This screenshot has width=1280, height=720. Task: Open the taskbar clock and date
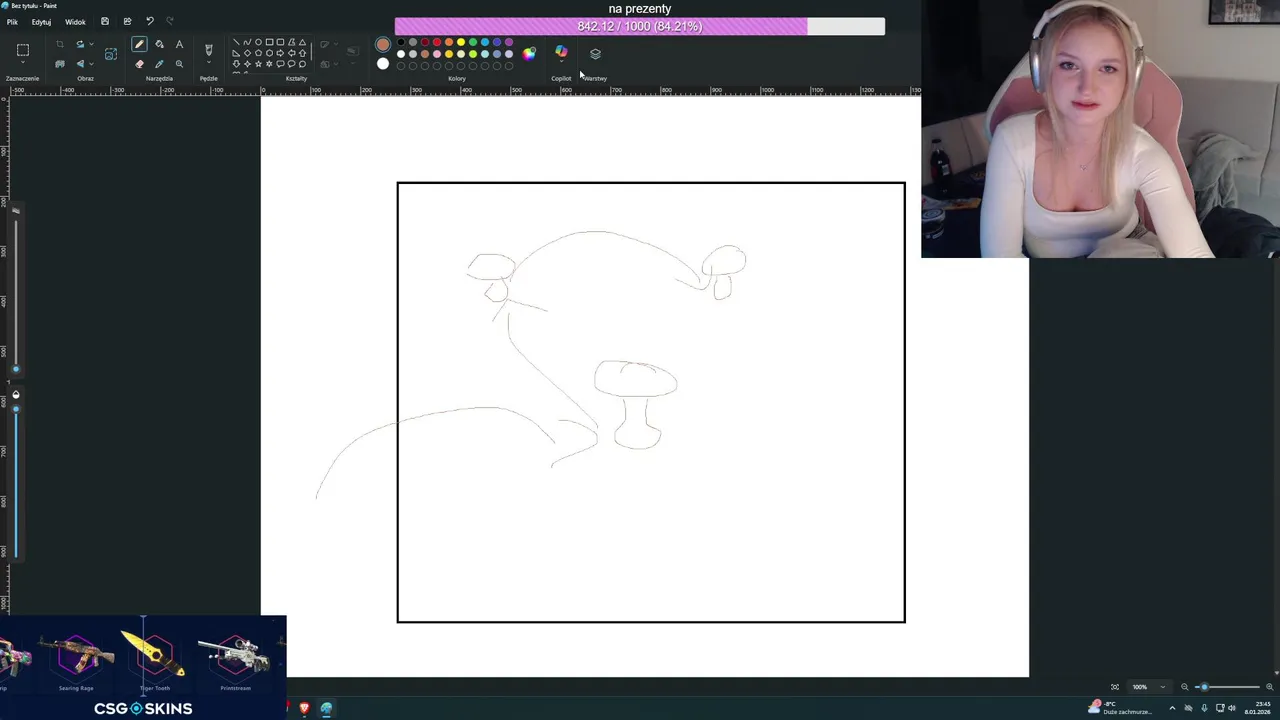[x=1257, y=708]
